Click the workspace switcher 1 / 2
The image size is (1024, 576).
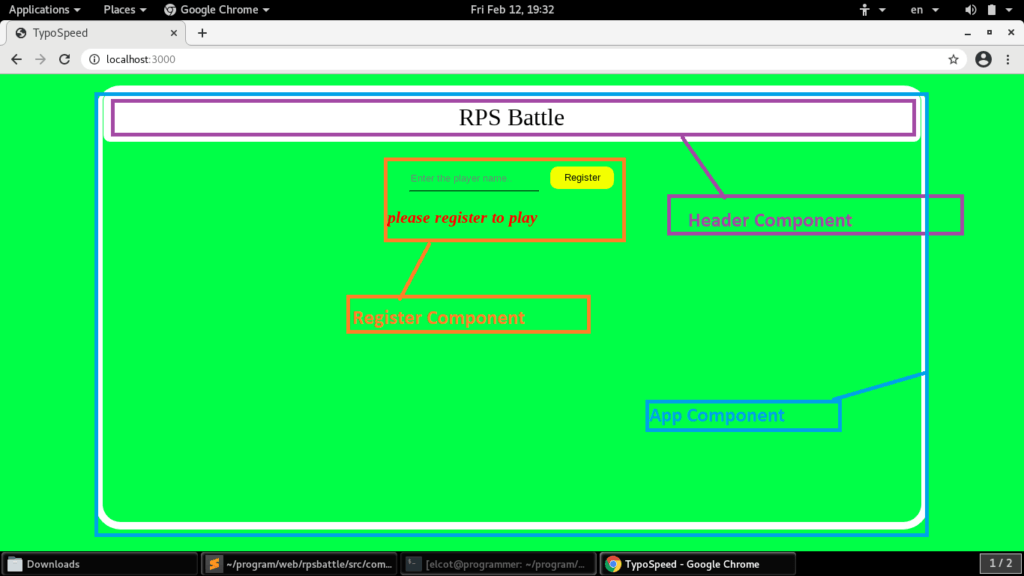point(1001,564)
